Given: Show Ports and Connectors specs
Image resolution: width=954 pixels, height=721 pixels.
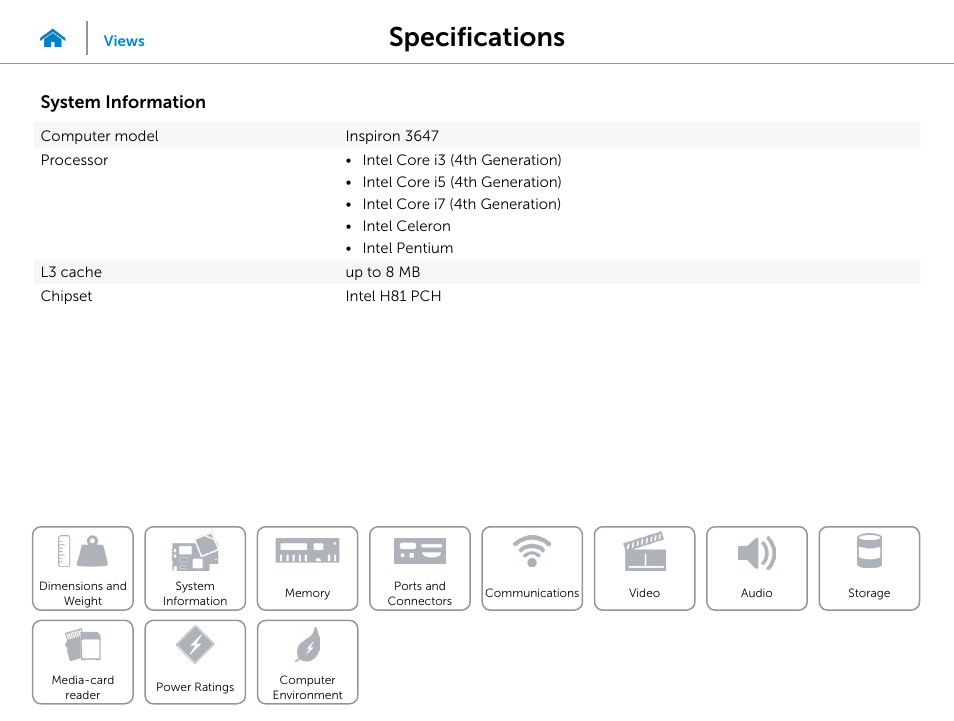Looking at the screenshot, I should [420, 568].
